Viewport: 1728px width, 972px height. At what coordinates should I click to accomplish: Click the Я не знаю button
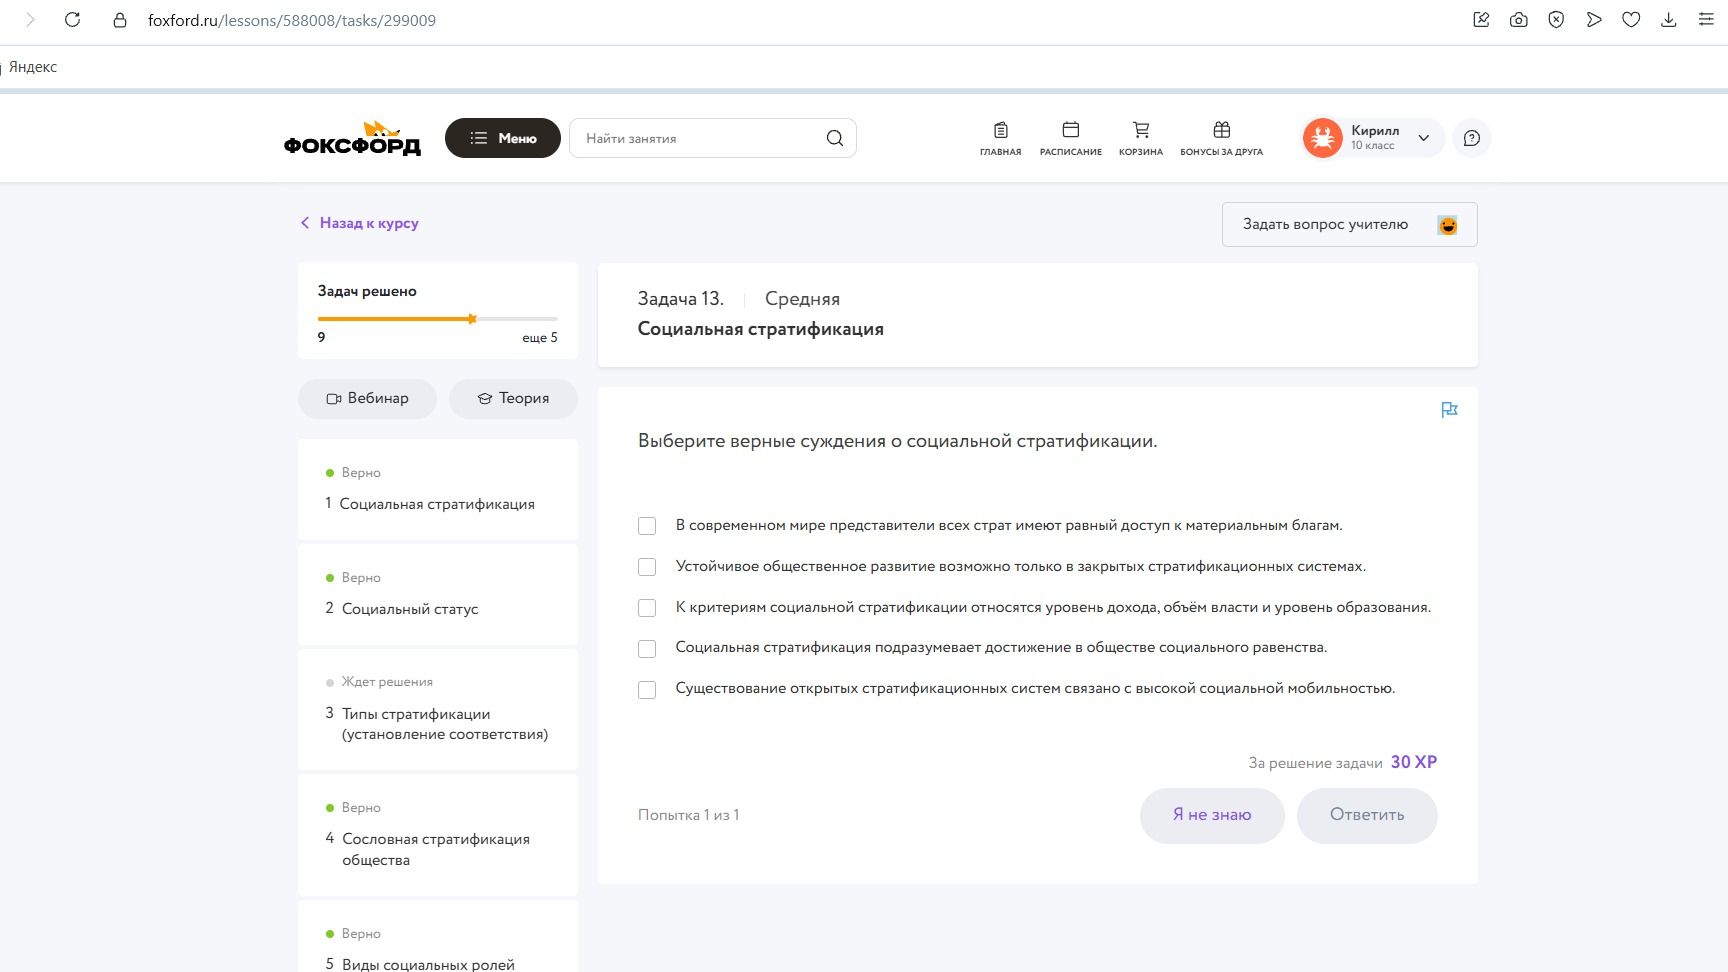(x=1212, y=815)
